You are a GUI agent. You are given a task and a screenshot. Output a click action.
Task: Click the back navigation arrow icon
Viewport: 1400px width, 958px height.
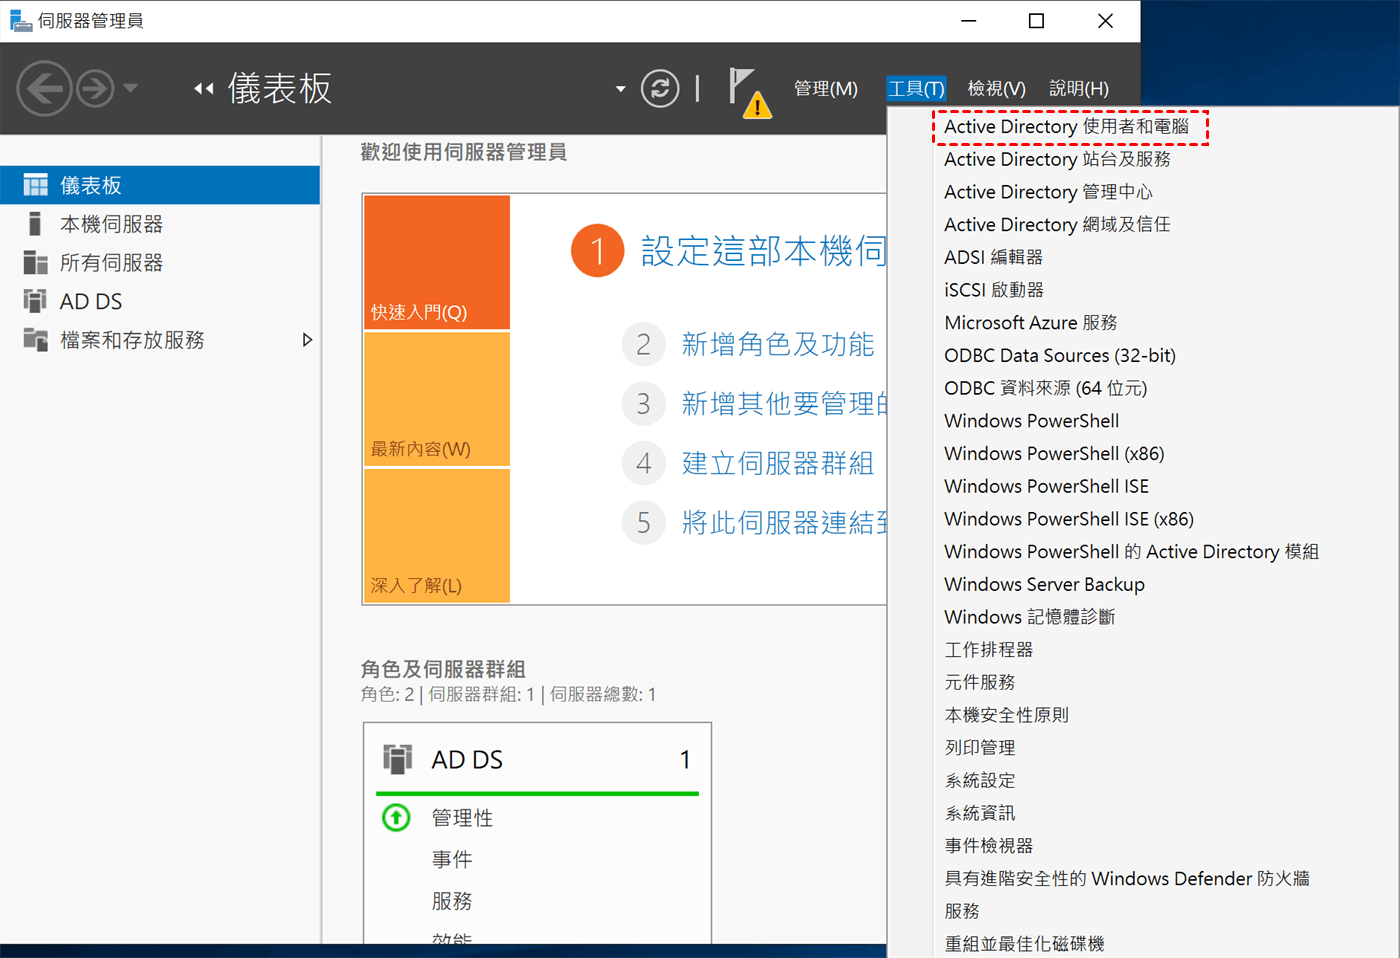pos(44,89)
